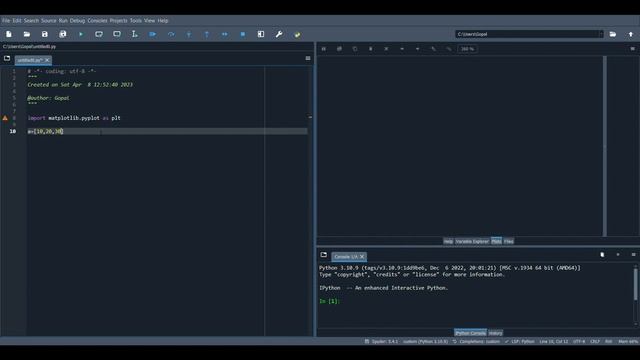Go to the parent directory
640x360 pixels.
pos(631,34)
